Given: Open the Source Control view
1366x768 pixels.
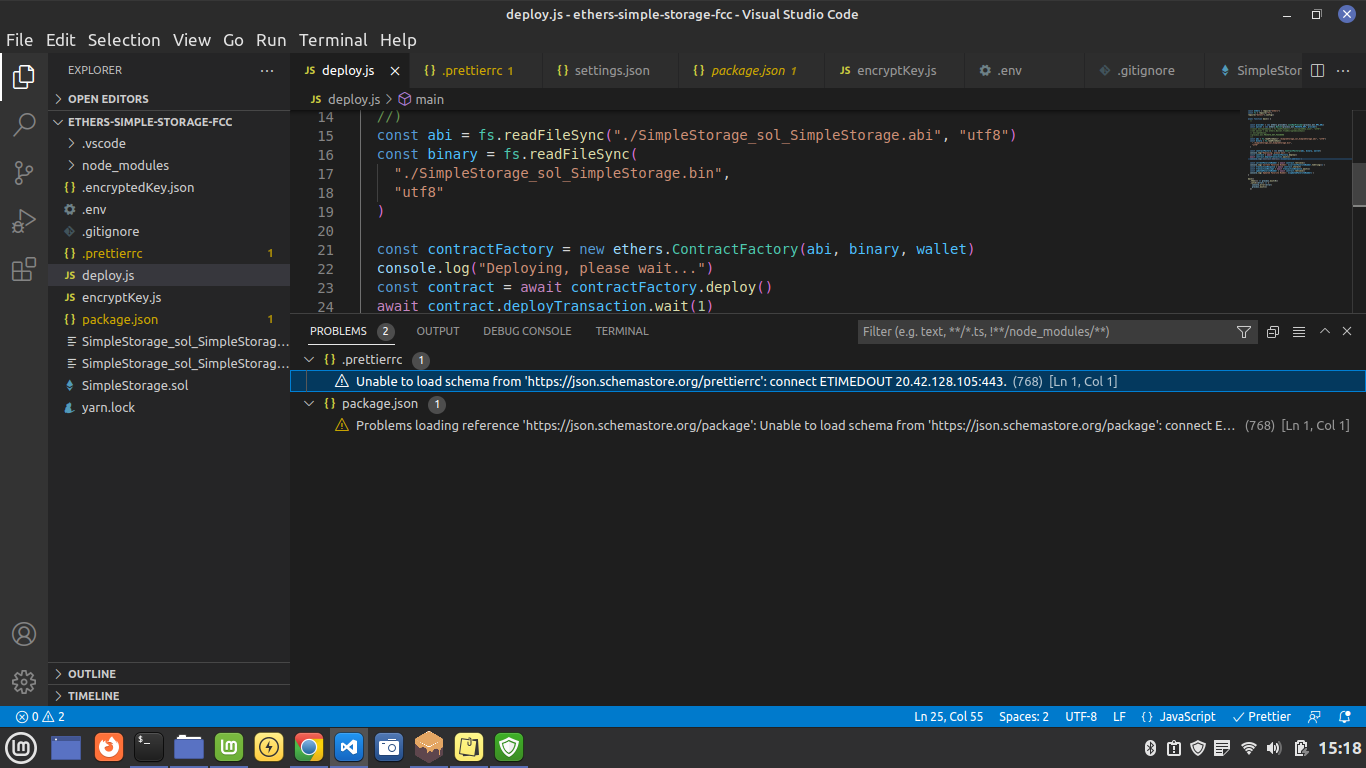Looking at the screenshot, I should tap(24, 173).
